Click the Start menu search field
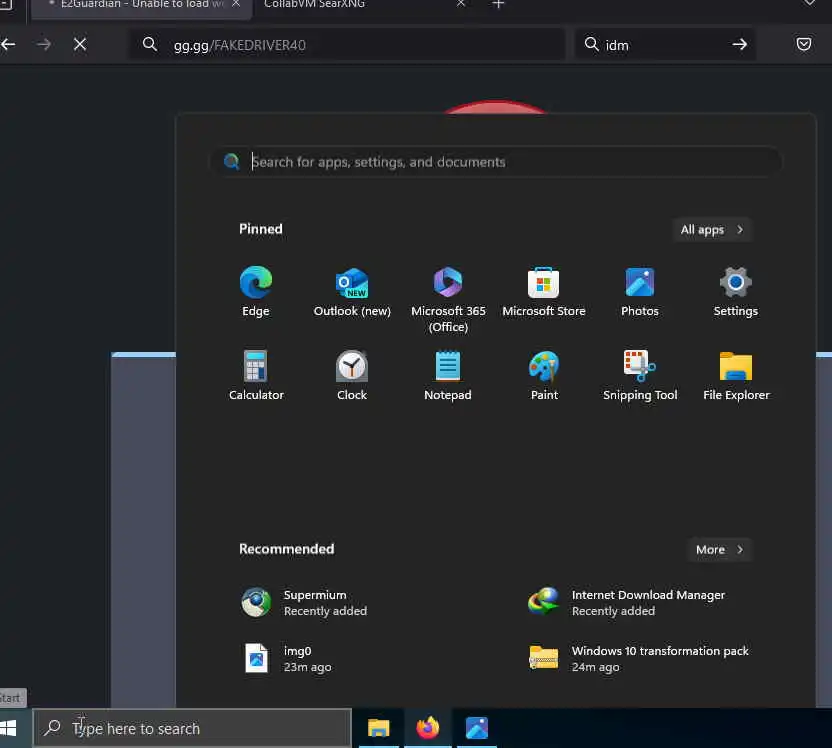Image resolution: width=832 pixels, height=748 pixels. coord(496,162)
